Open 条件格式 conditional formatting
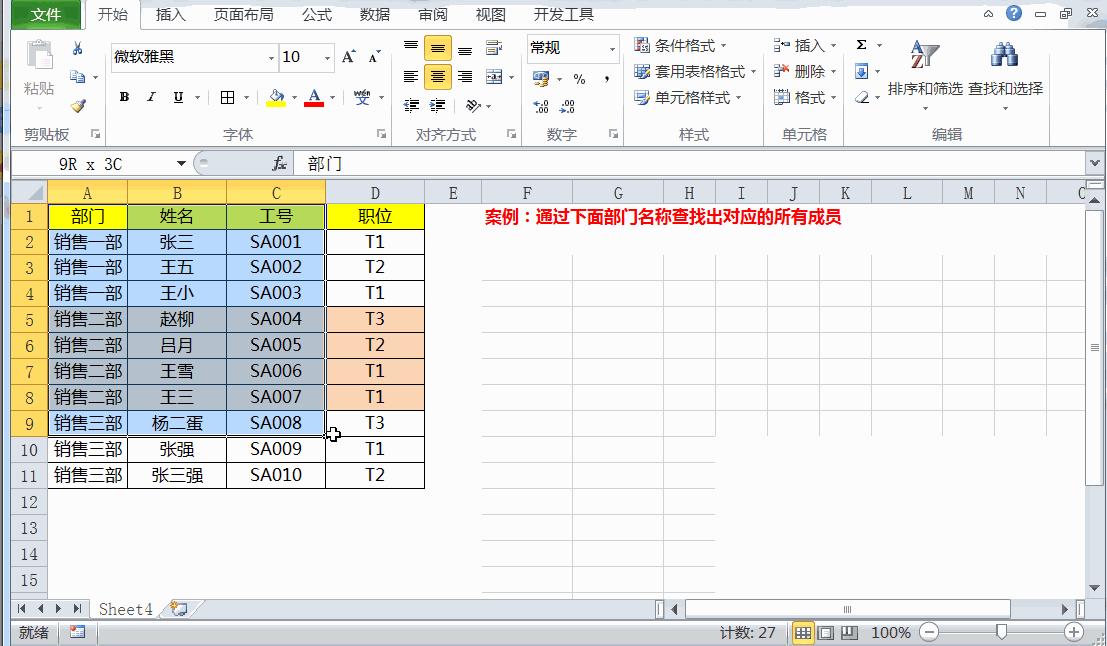This screenshot has height=646, width=1107. 684,45
